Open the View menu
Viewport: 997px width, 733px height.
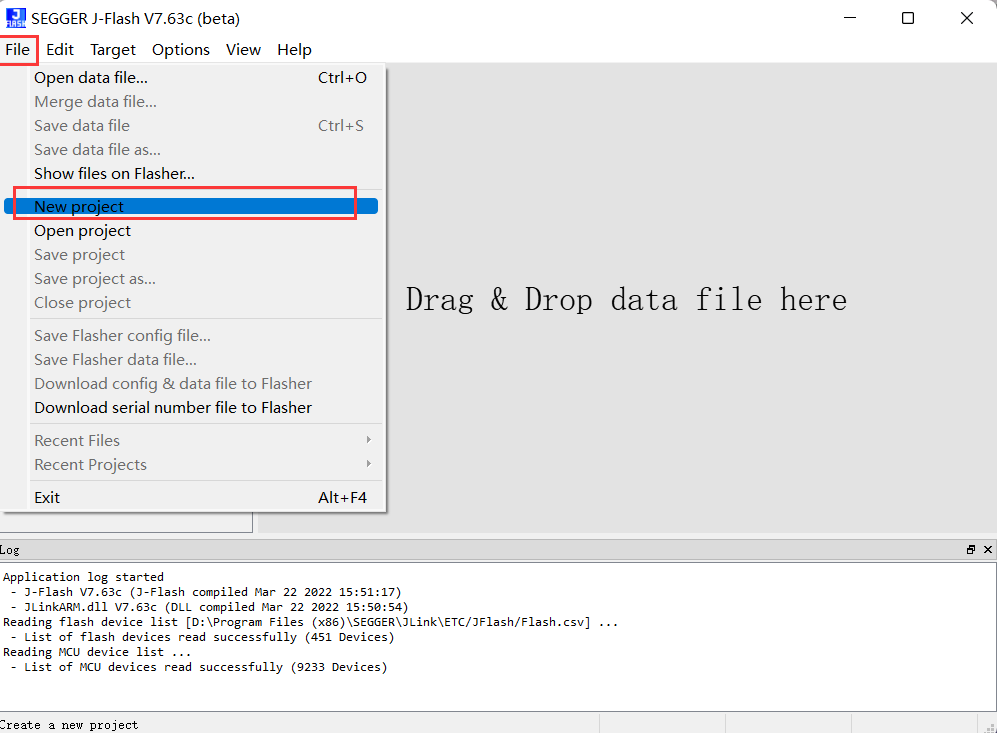243,49
